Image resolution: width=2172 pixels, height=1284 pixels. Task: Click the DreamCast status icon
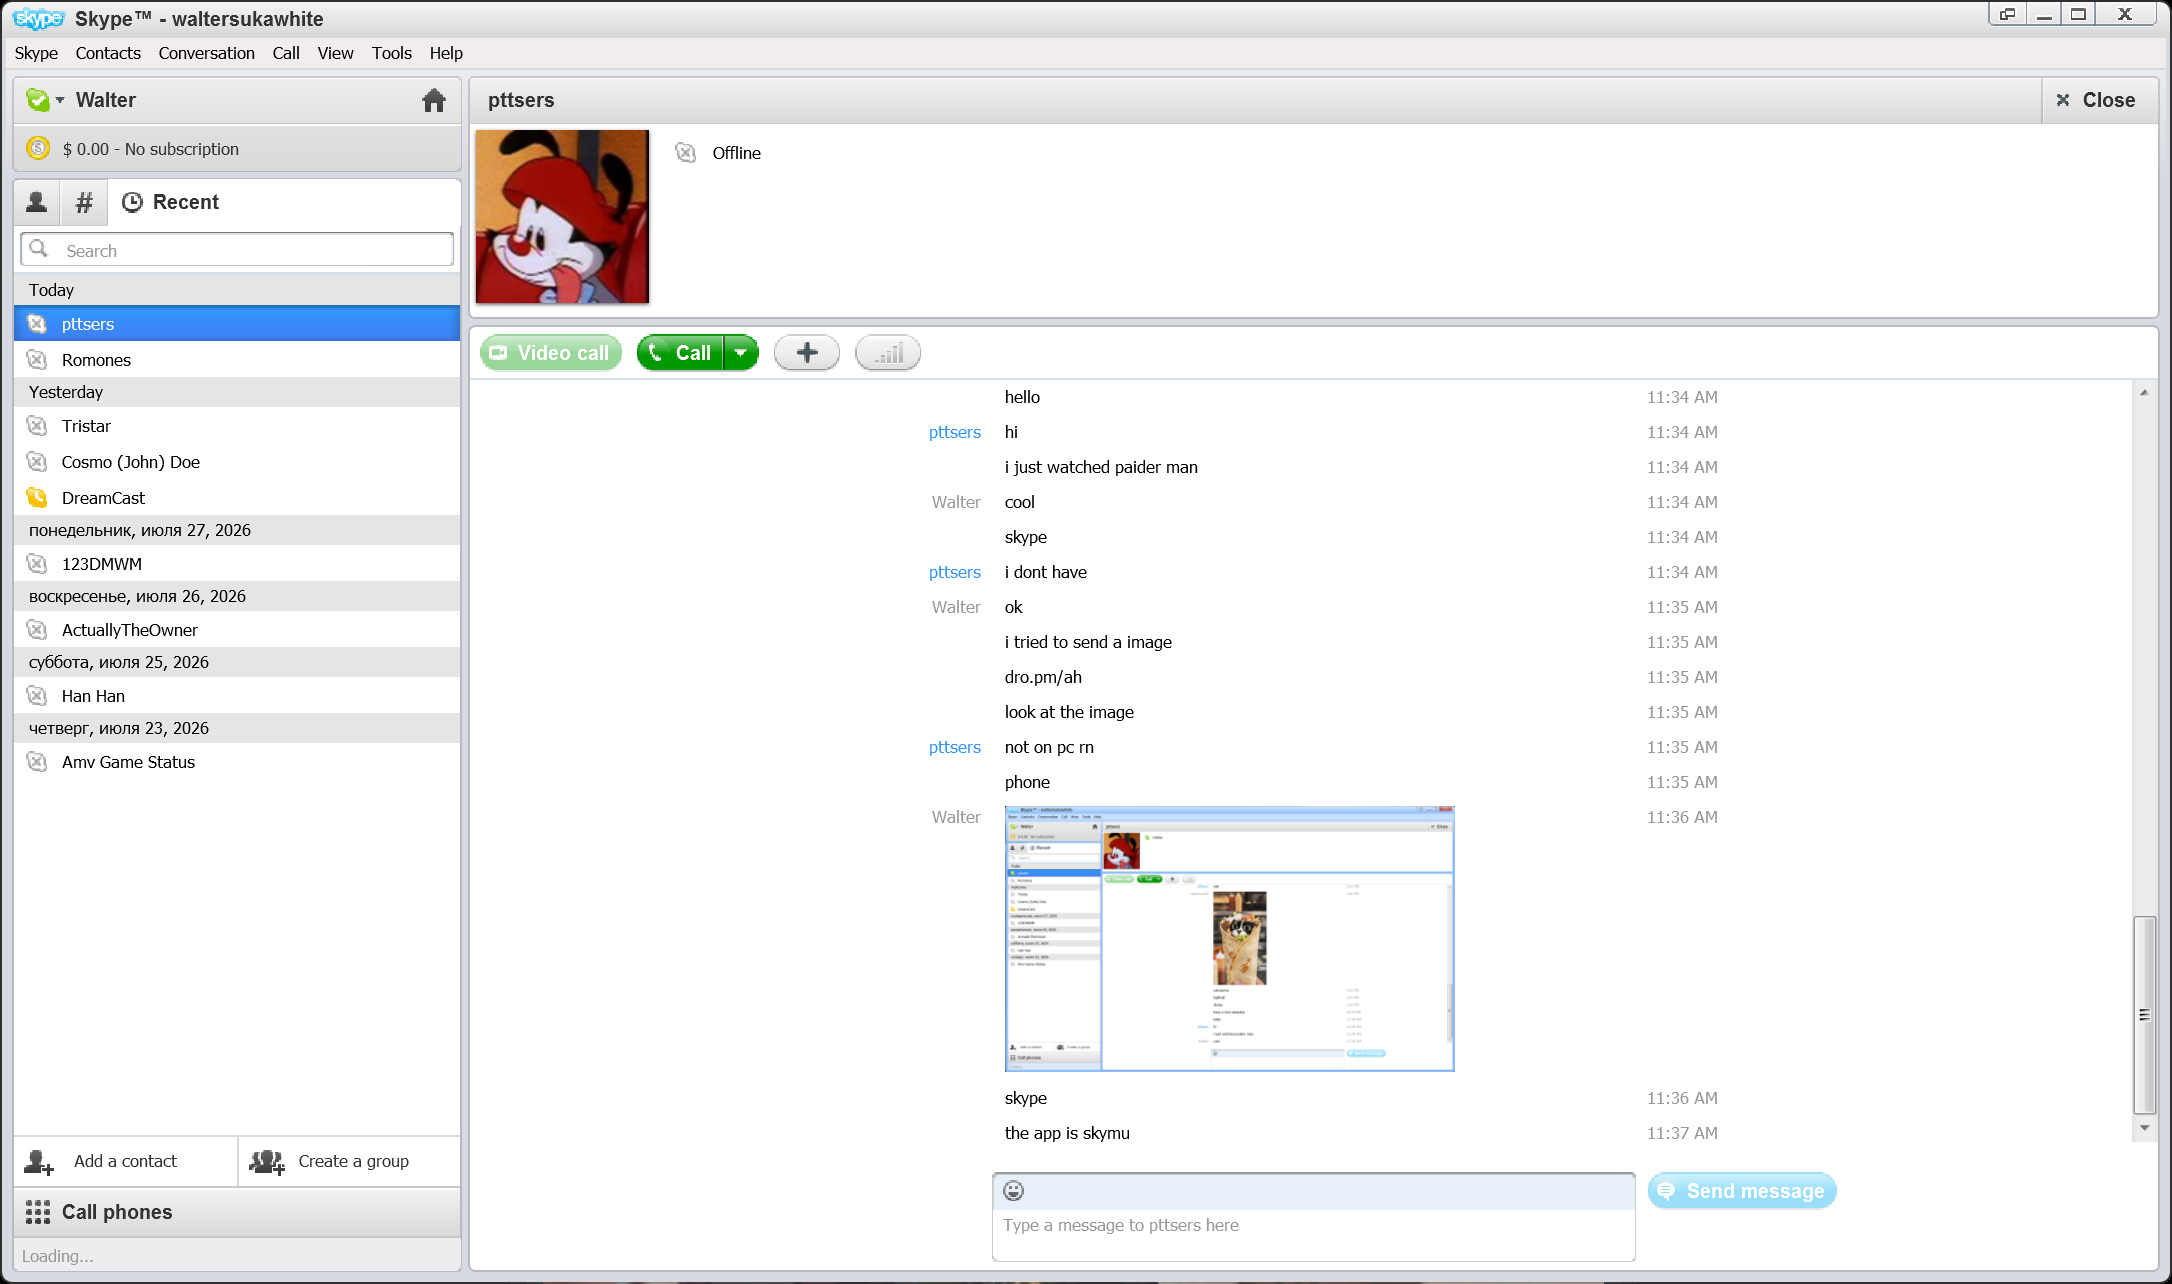(x=37, y=498)
